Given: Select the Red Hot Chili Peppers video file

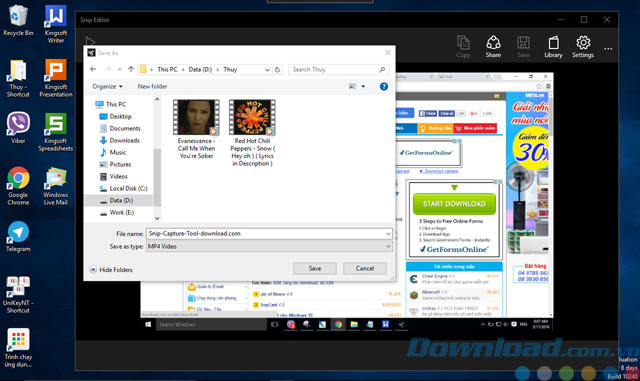Looking at the screenshot, I should pos(252,133).
